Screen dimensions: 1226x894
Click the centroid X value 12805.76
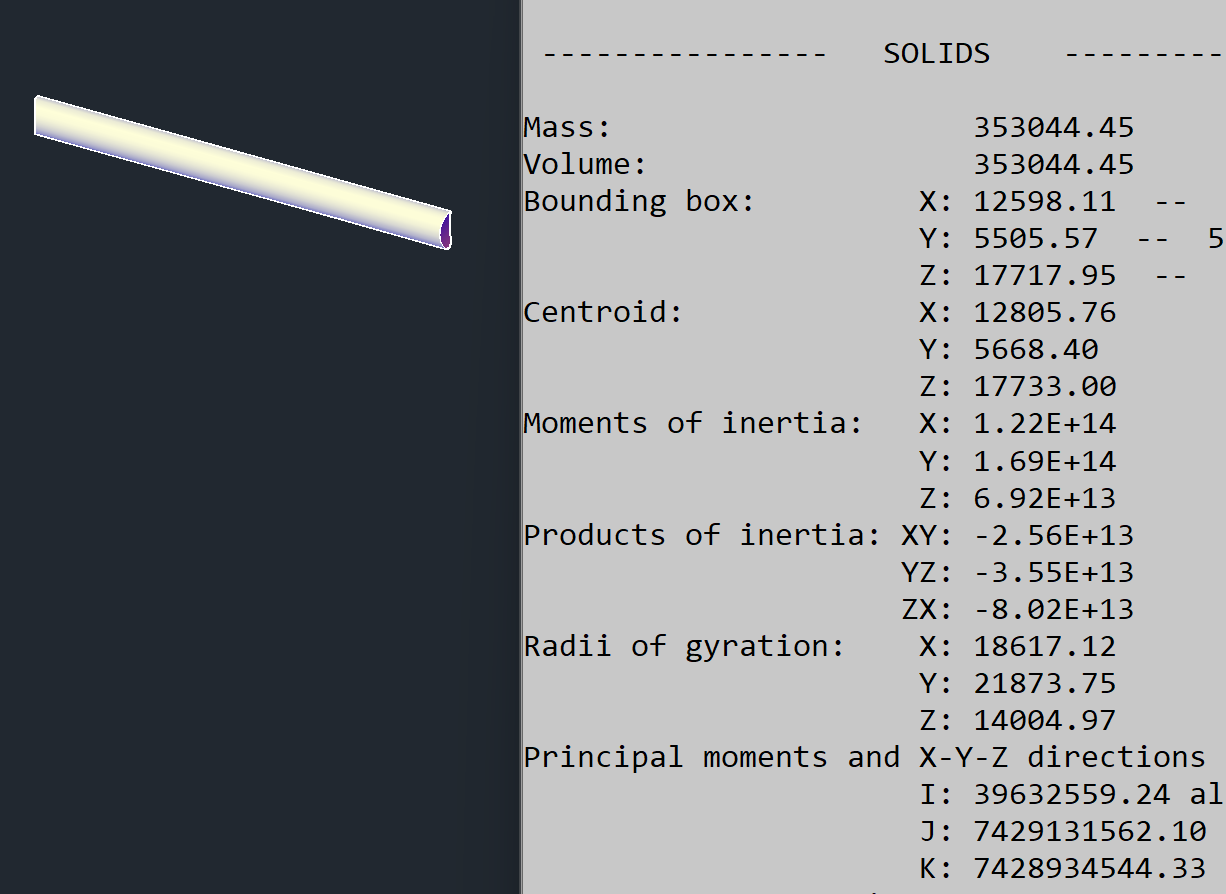coord(1044,313)
